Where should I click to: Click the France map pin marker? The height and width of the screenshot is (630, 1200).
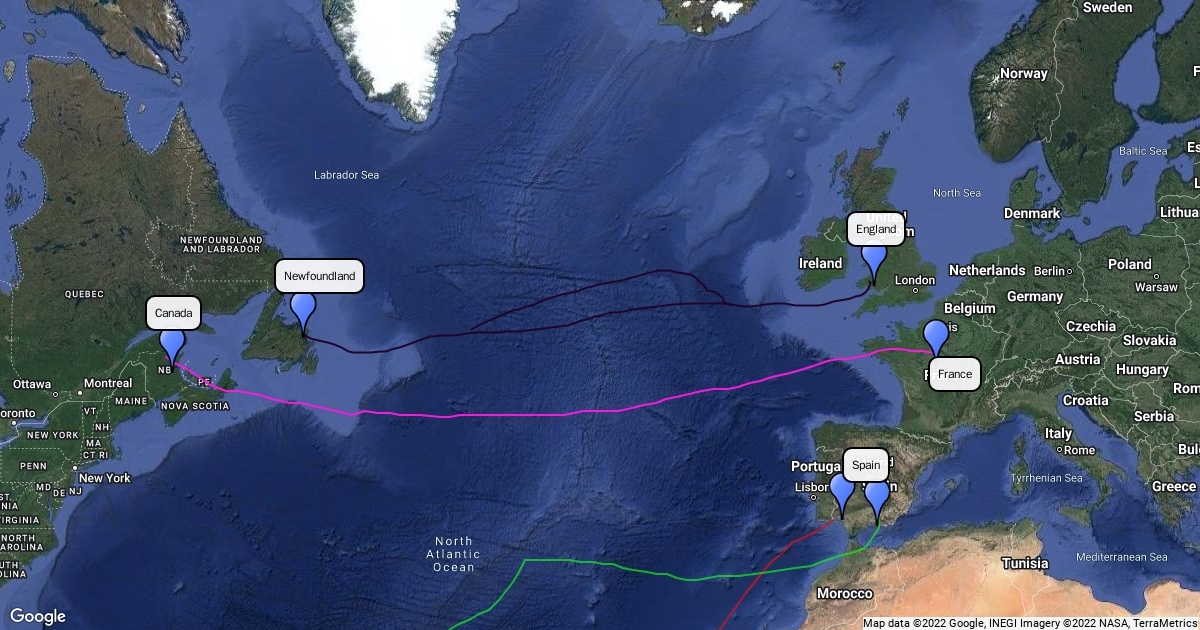(936, 338)
